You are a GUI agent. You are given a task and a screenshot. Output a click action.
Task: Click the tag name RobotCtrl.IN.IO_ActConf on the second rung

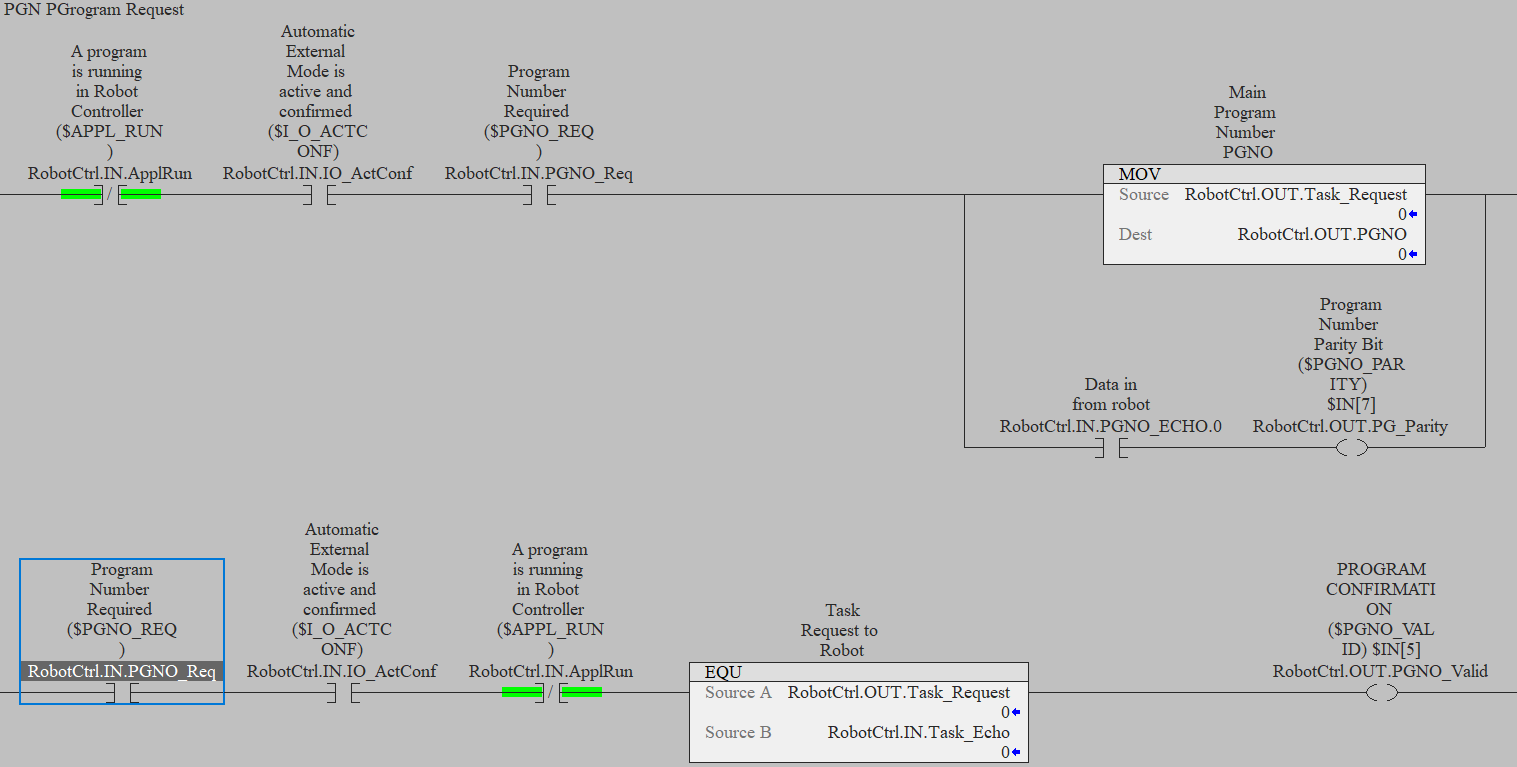pos(342,671)
